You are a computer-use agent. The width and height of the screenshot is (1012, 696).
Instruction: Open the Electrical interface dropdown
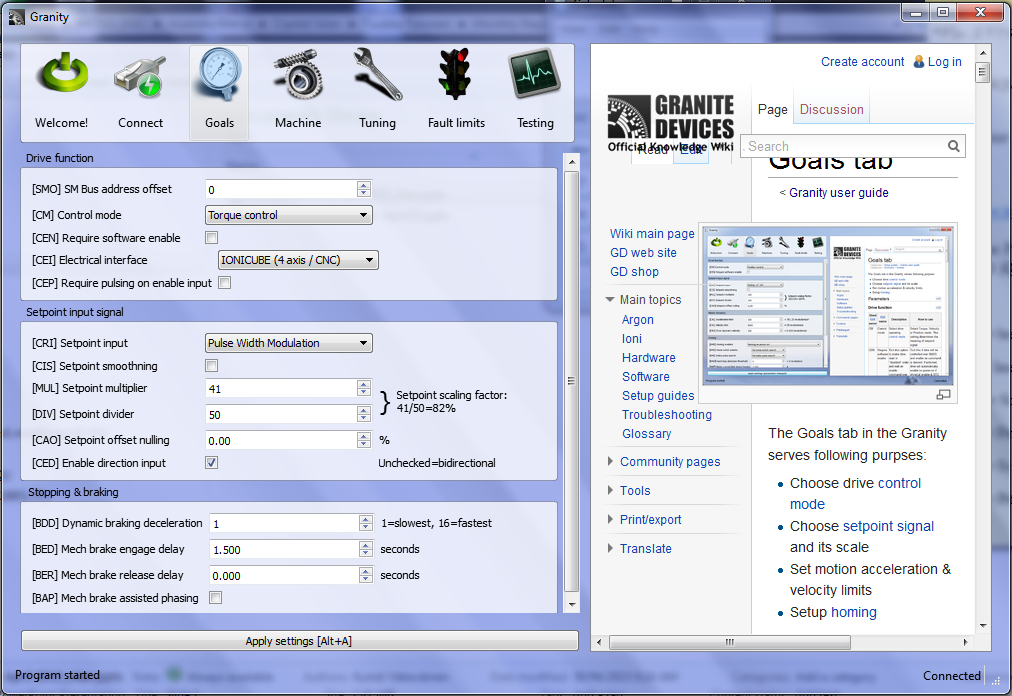(x=298, y=260)
